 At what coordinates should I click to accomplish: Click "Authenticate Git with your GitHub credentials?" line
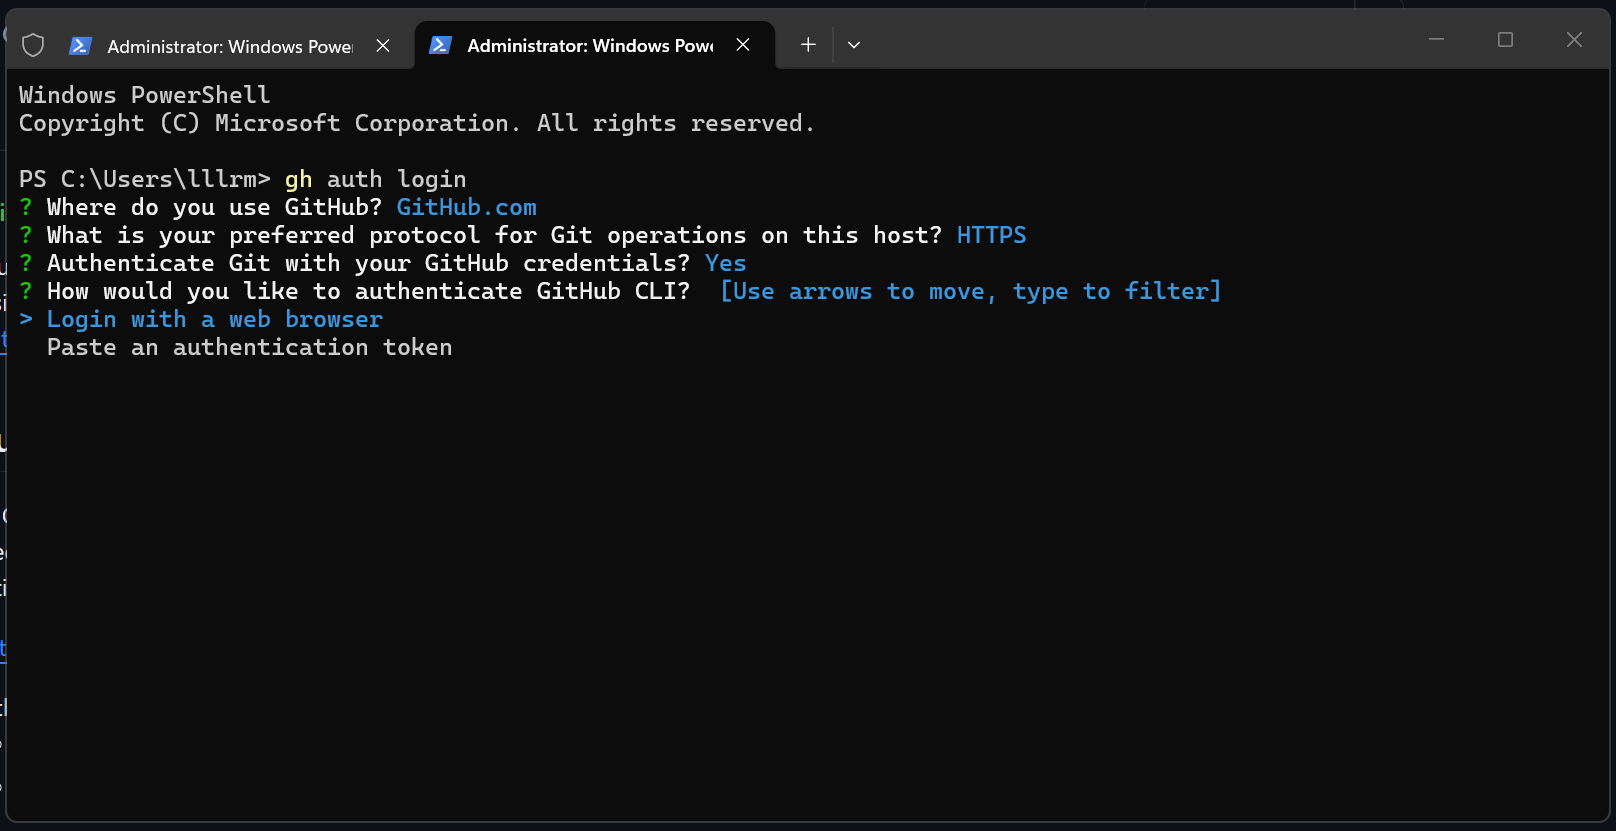tap(369, 263)
